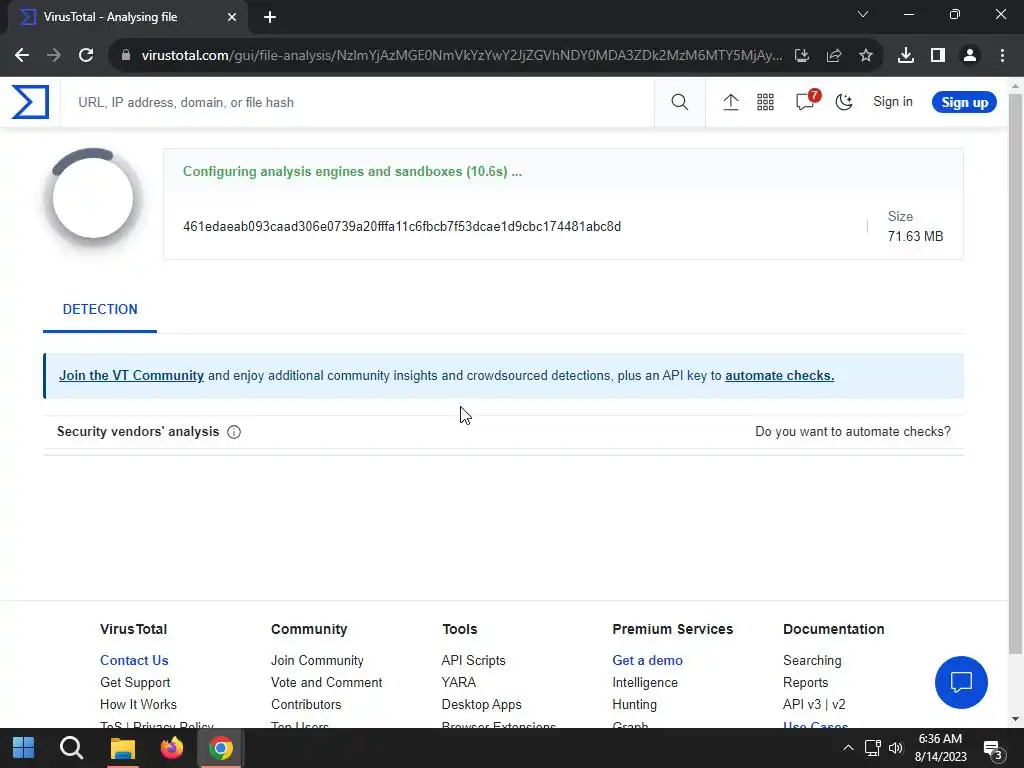Click the share page icon in address bar
The width and height of the screenshot is (1024, 768).
(834, 56)
